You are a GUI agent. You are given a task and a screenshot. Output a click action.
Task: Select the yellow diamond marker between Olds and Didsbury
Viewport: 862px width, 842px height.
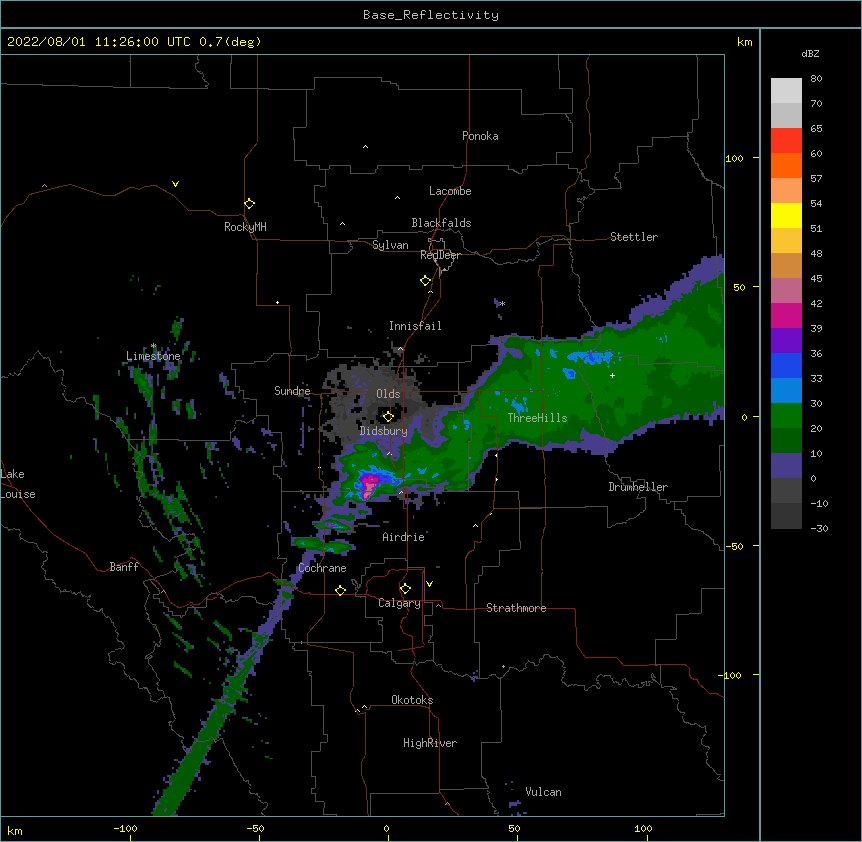coord(388,416)
